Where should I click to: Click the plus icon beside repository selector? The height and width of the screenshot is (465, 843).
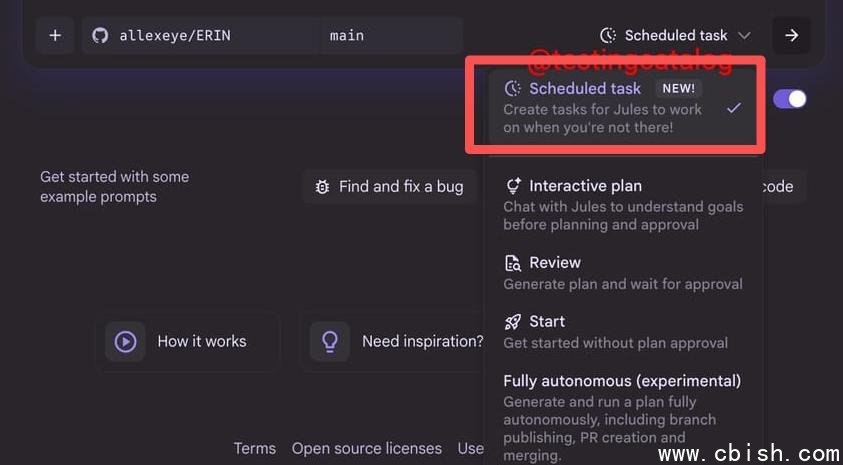pos(55,35)
